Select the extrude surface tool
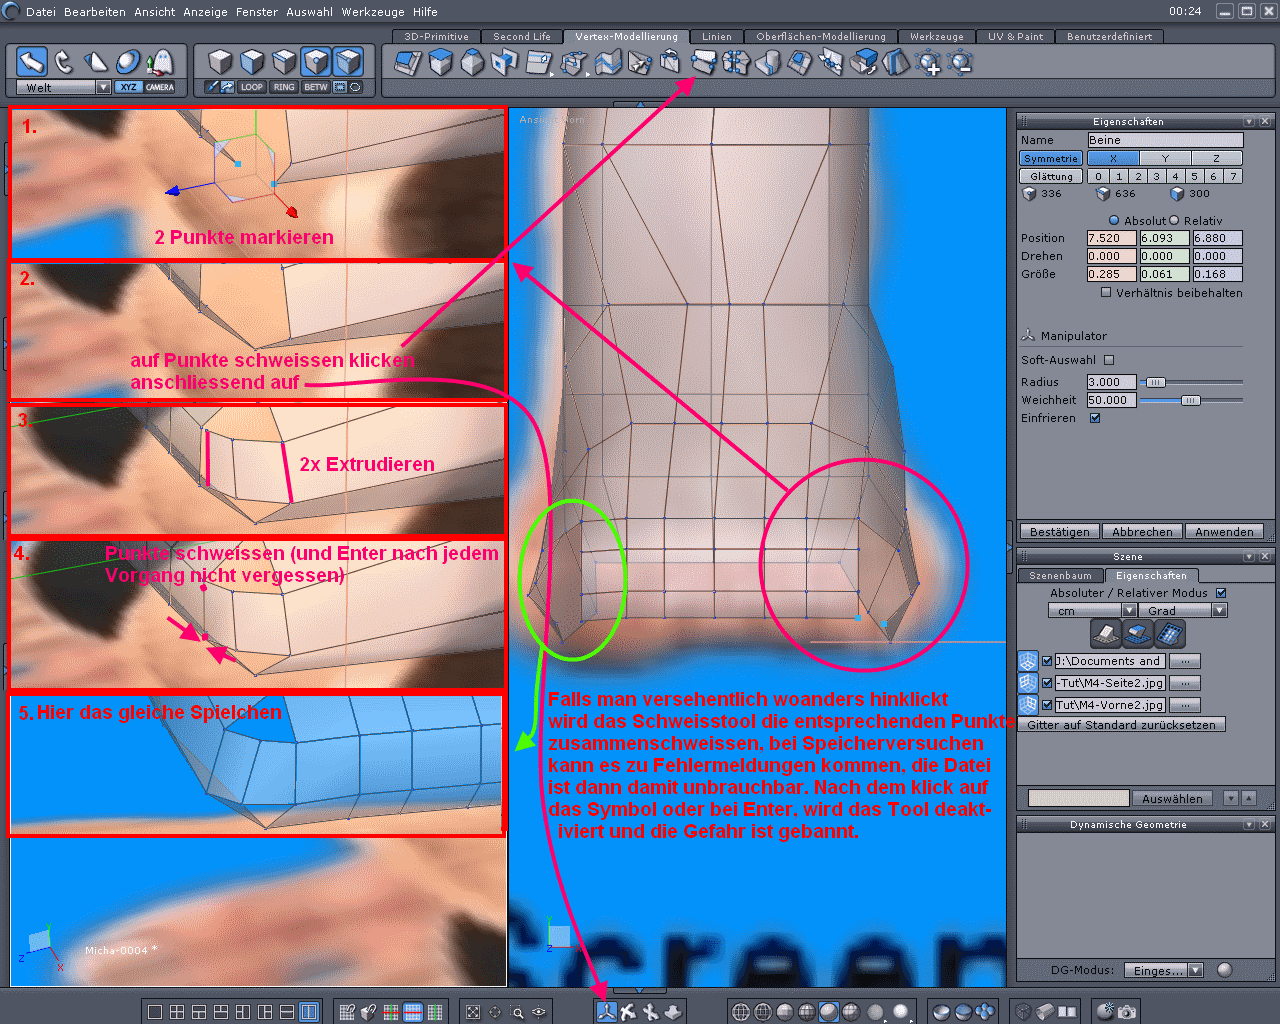The height and width of the screenshot is (1024, 1280). [441, 63]
